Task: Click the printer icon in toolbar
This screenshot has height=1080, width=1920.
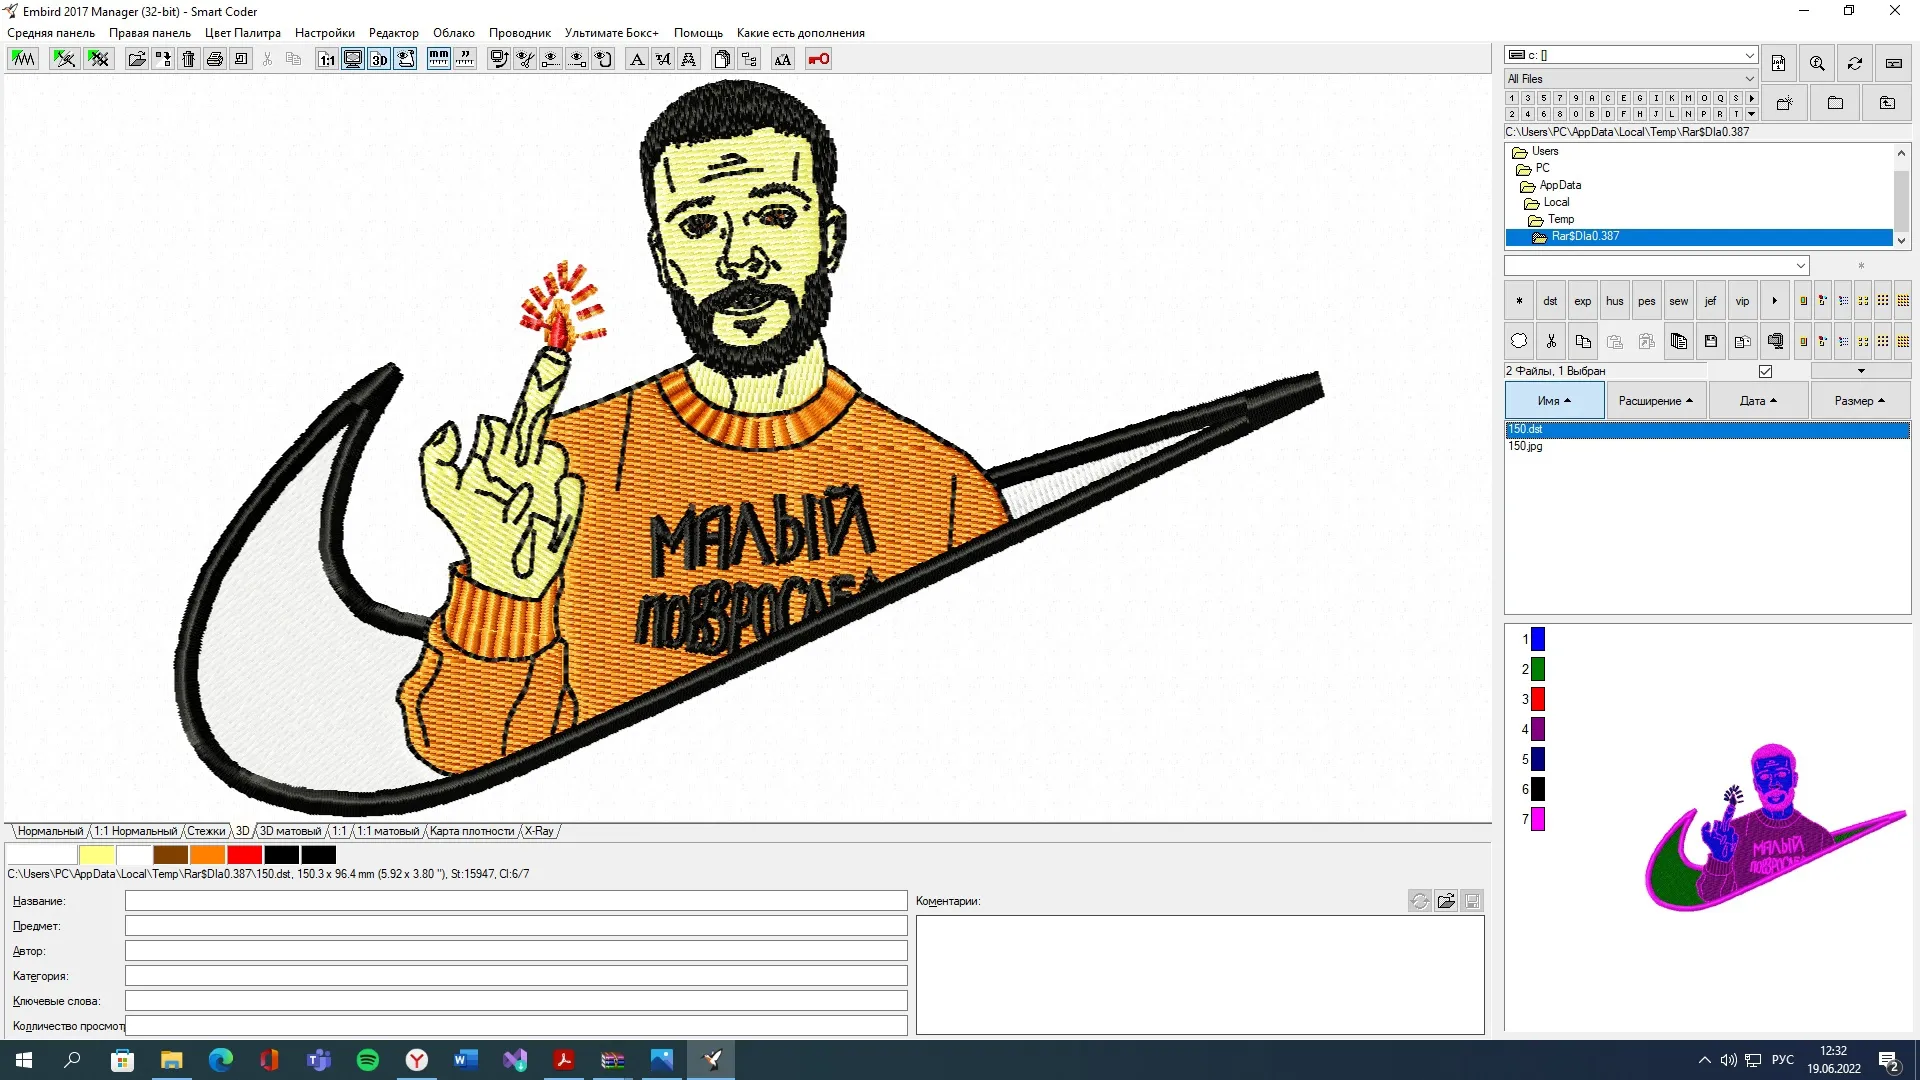Action: [x=215, y=59]
